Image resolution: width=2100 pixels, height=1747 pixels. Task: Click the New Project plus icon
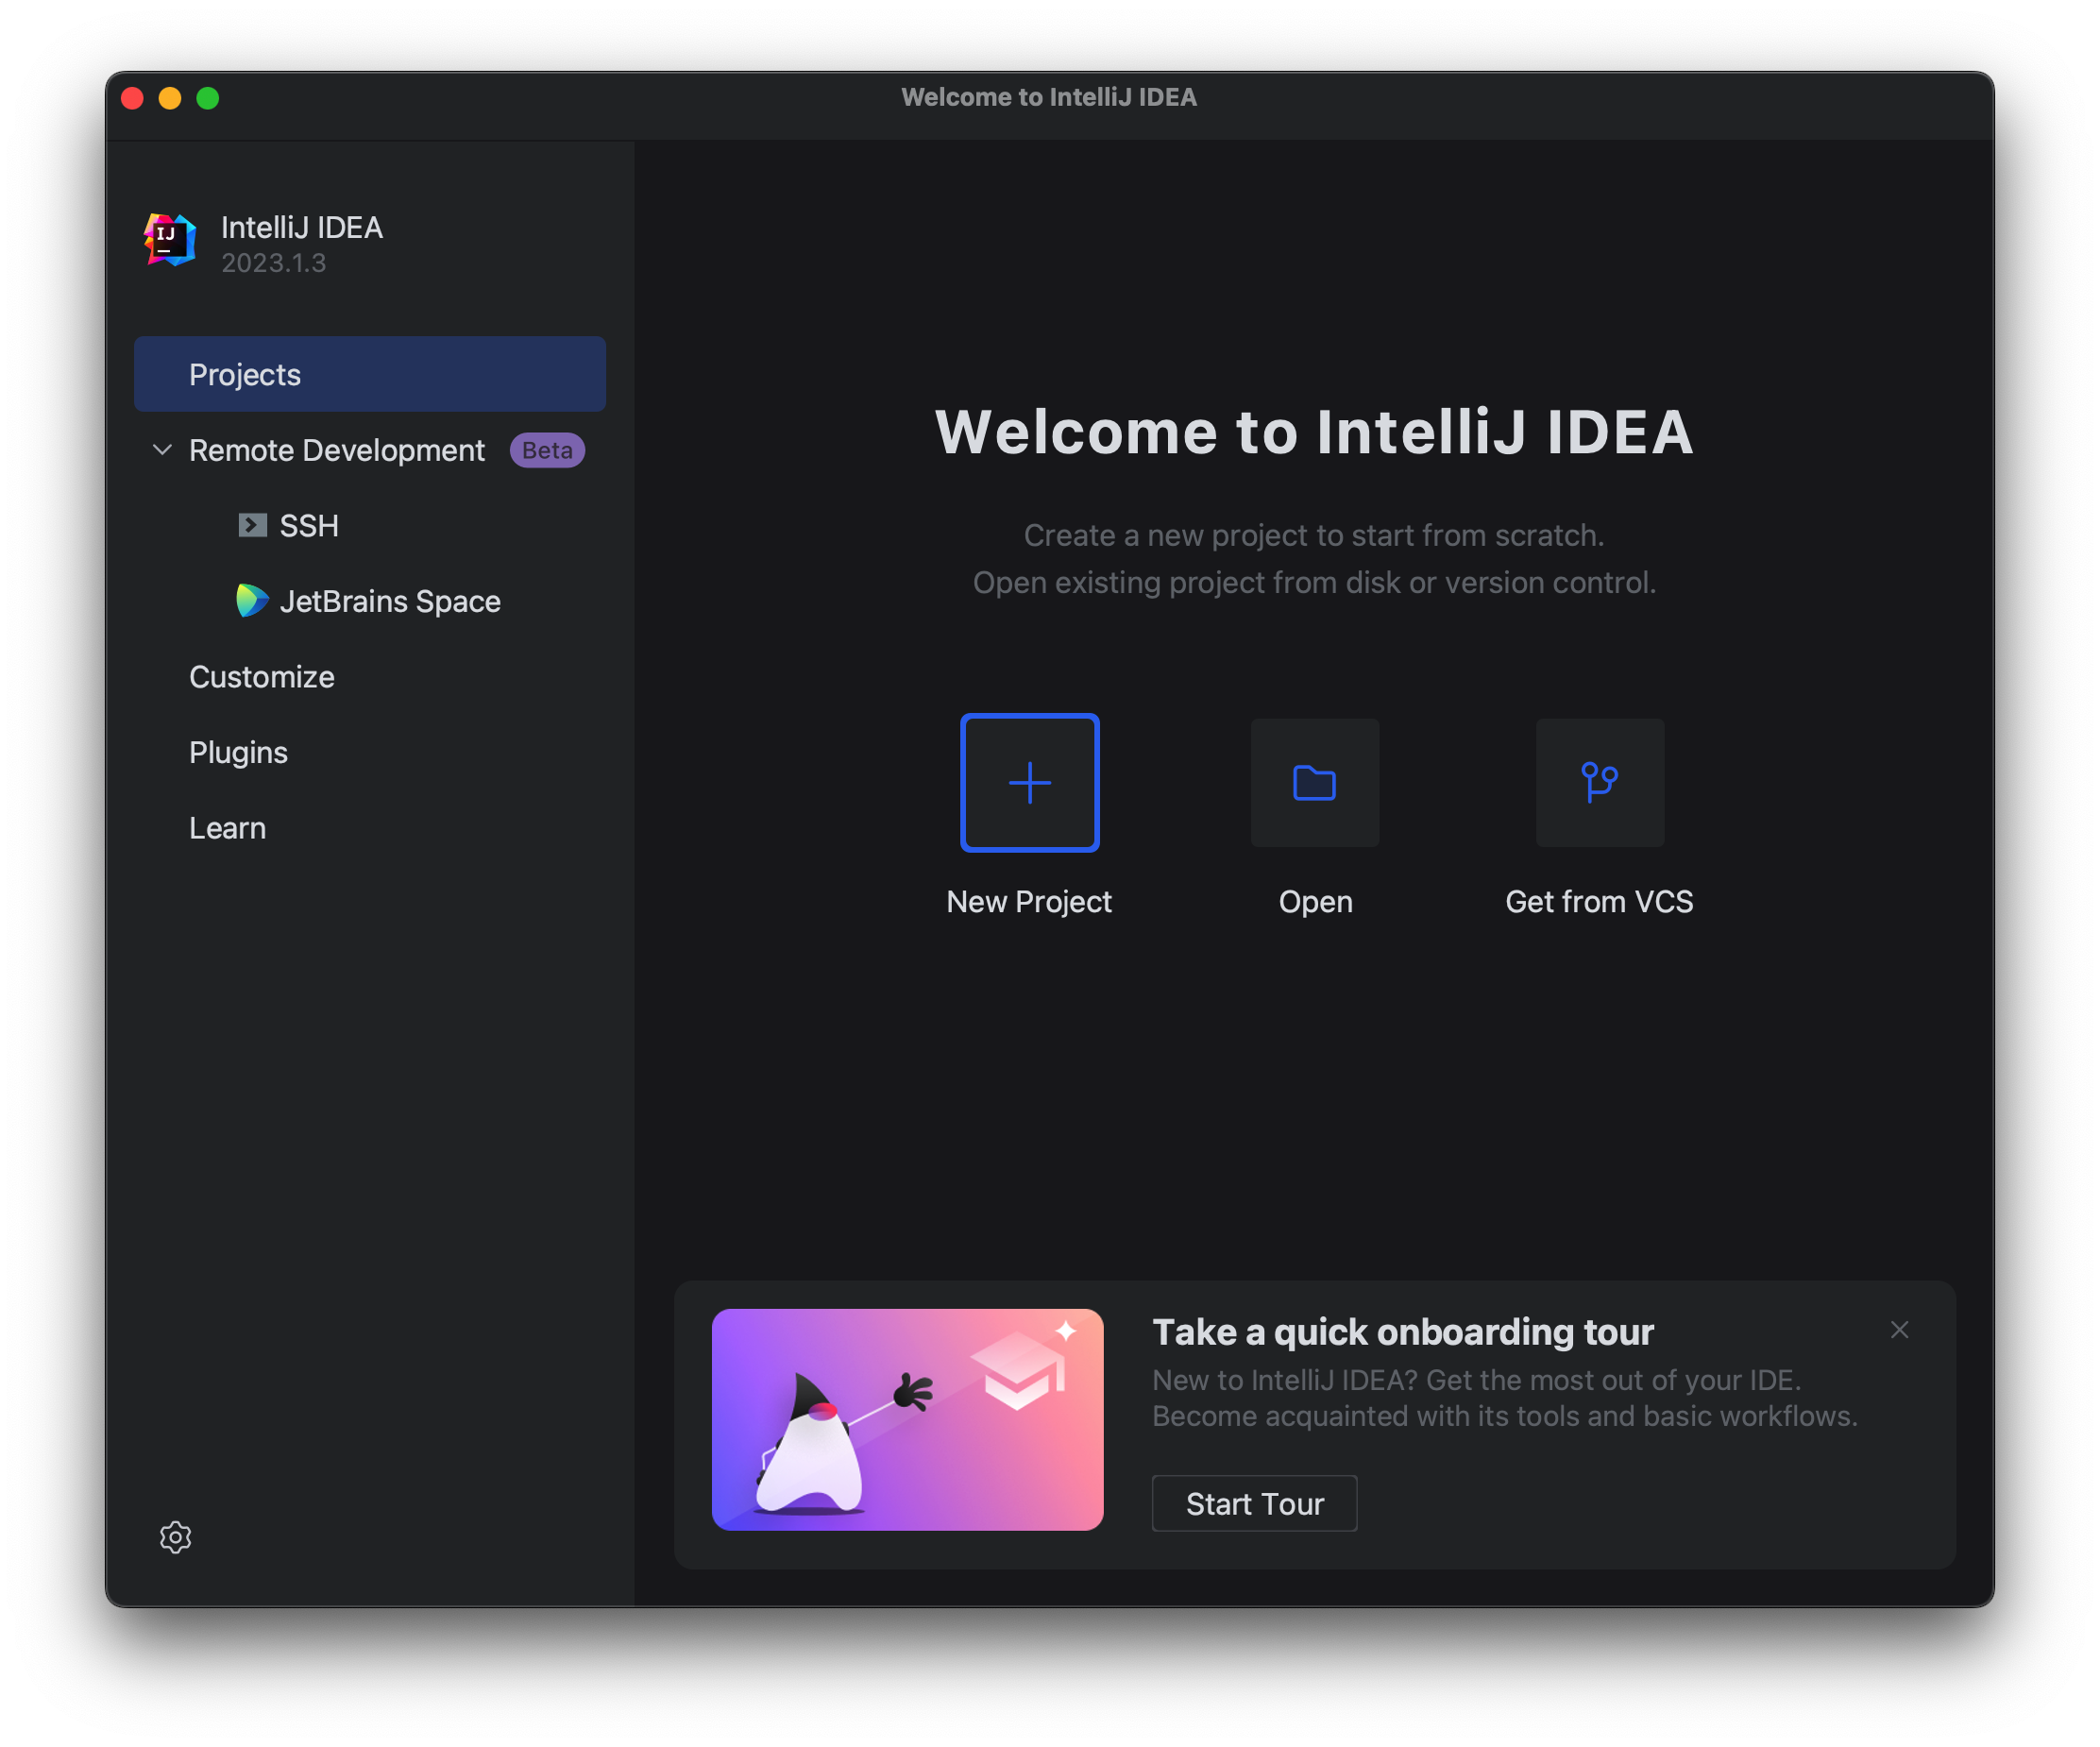[1029, 782]
